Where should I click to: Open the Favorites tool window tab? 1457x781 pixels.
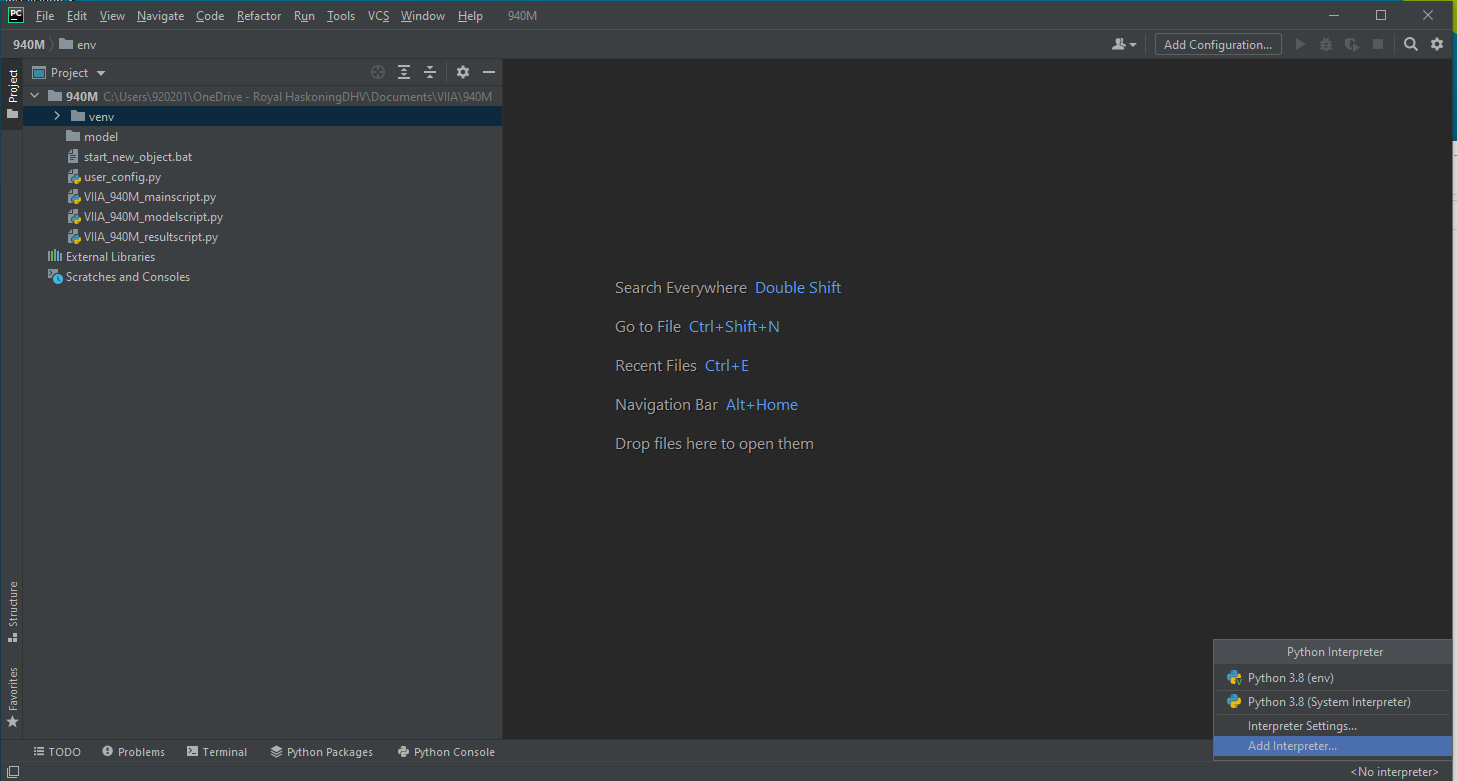tap(12, 697)
